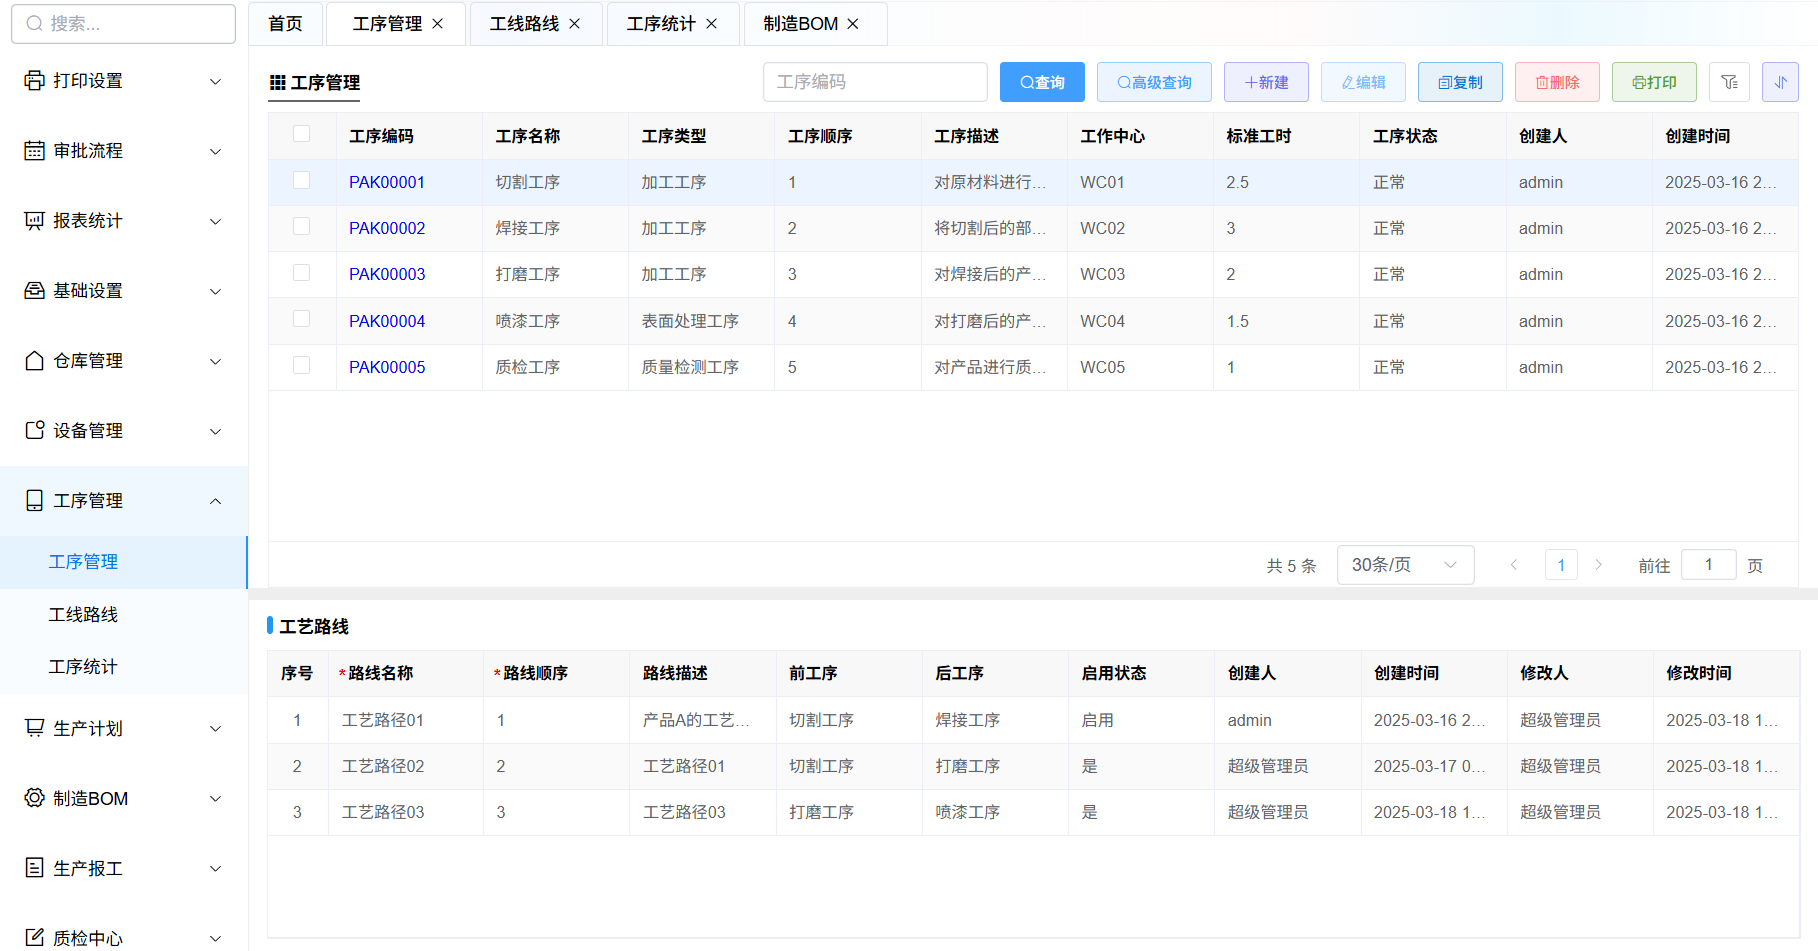Focus the 工序编码 search input
The height and width of the screenshot is (951, 1818).
(875, 82)
